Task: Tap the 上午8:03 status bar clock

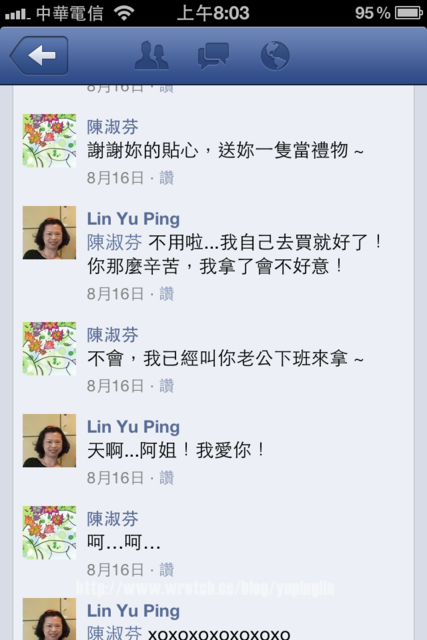Action: point(213,13)
